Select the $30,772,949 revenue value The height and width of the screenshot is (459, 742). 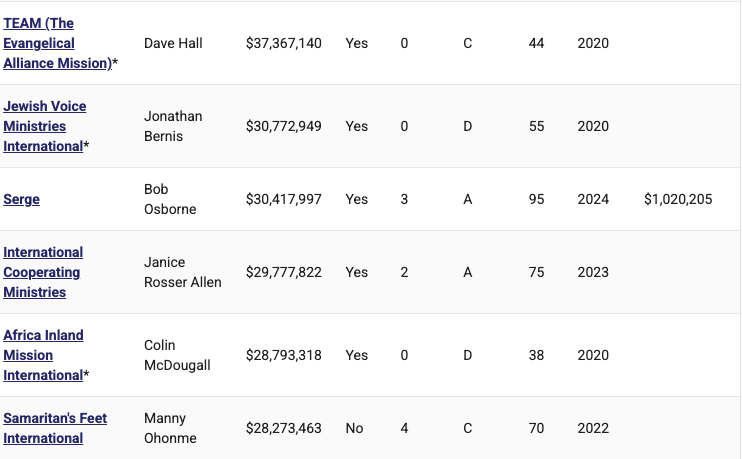click(x=283, y=126)
